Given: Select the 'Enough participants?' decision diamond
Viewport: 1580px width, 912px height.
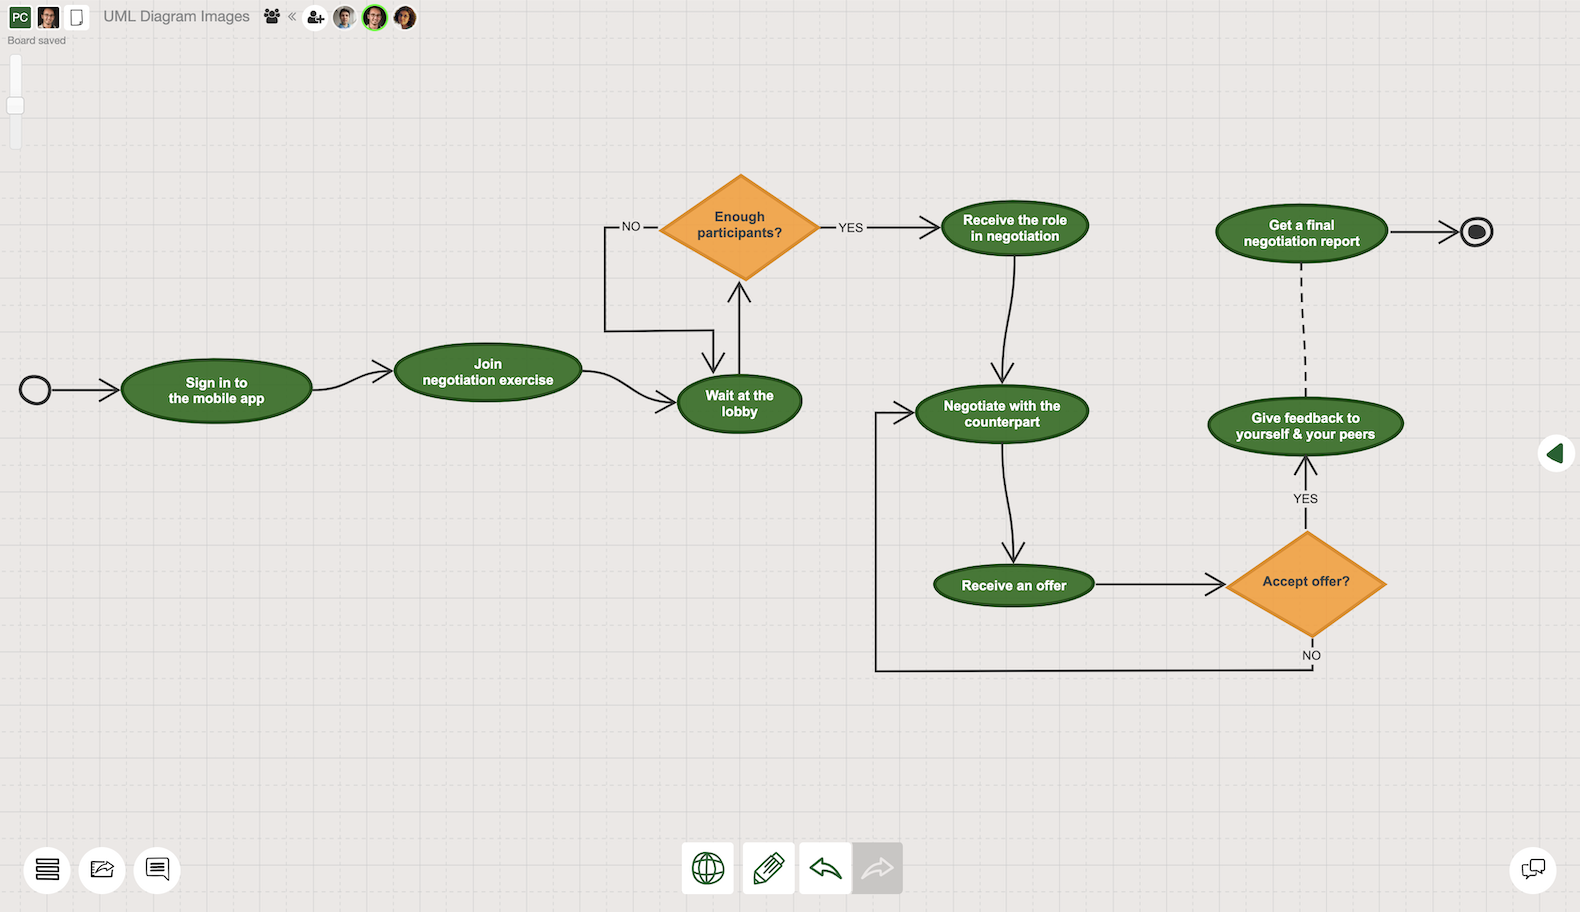Looking at the screenshot, I should click(x=740, y=227).
